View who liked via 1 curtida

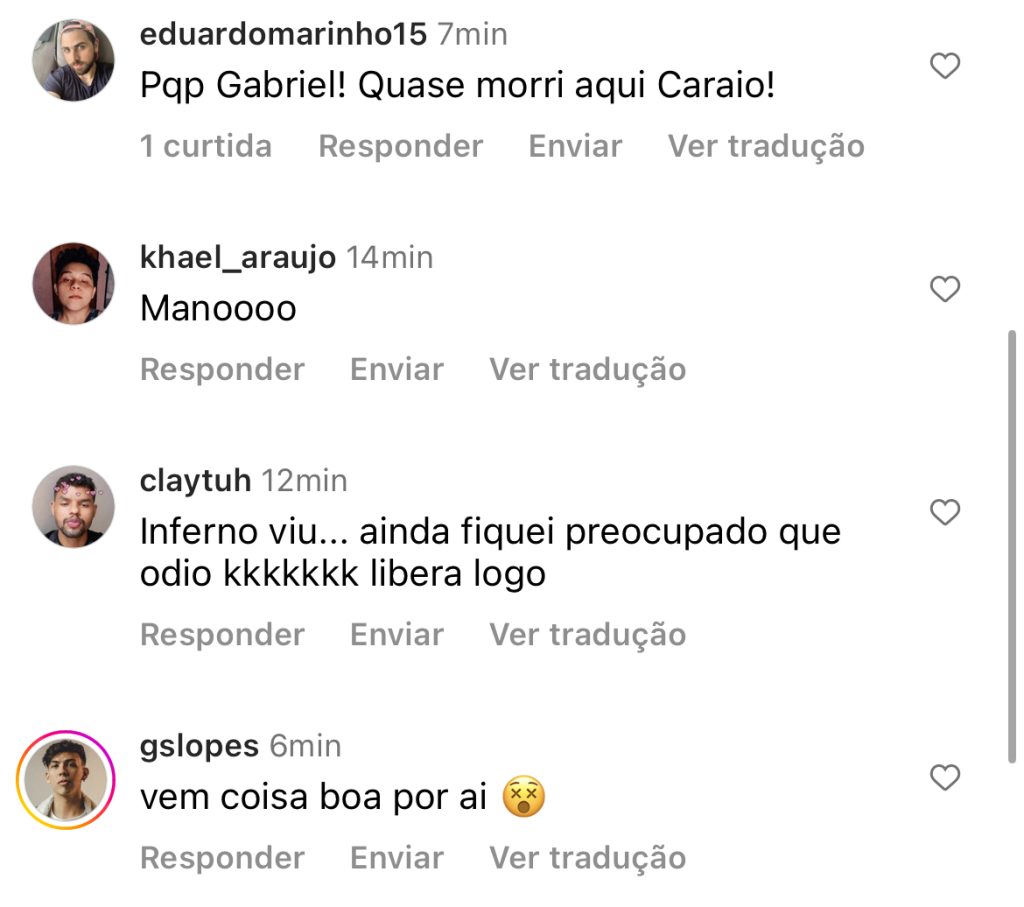[206, 146]
